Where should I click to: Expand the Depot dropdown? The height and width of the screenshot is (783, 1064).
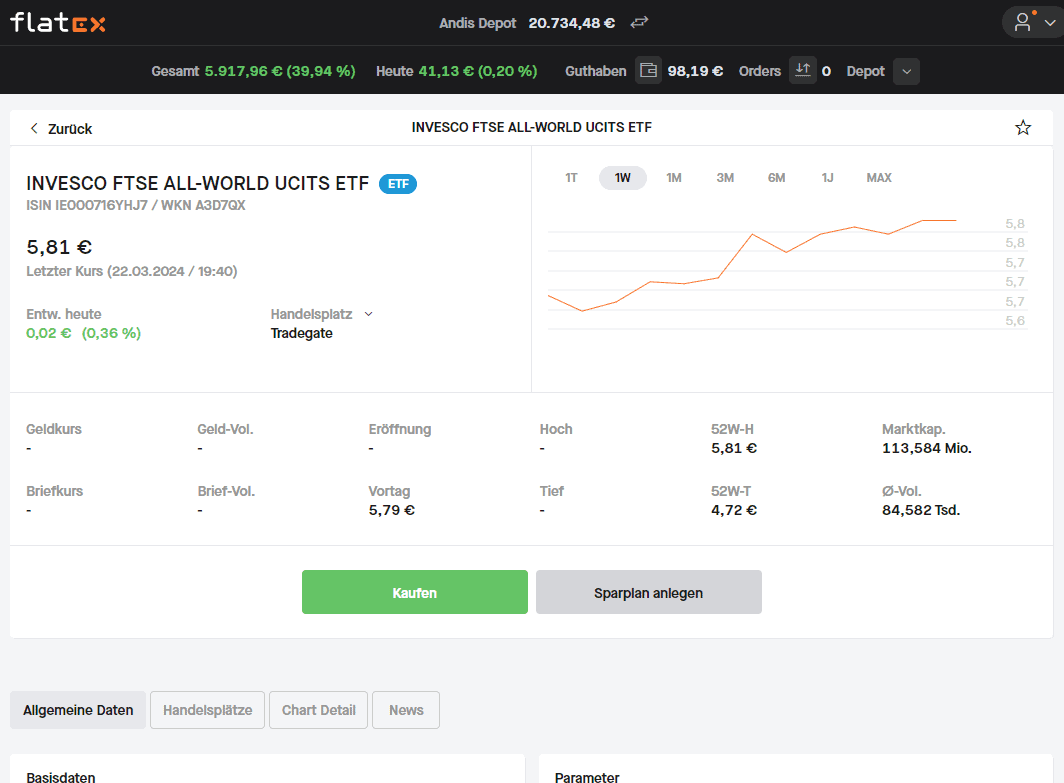[906, 71]
